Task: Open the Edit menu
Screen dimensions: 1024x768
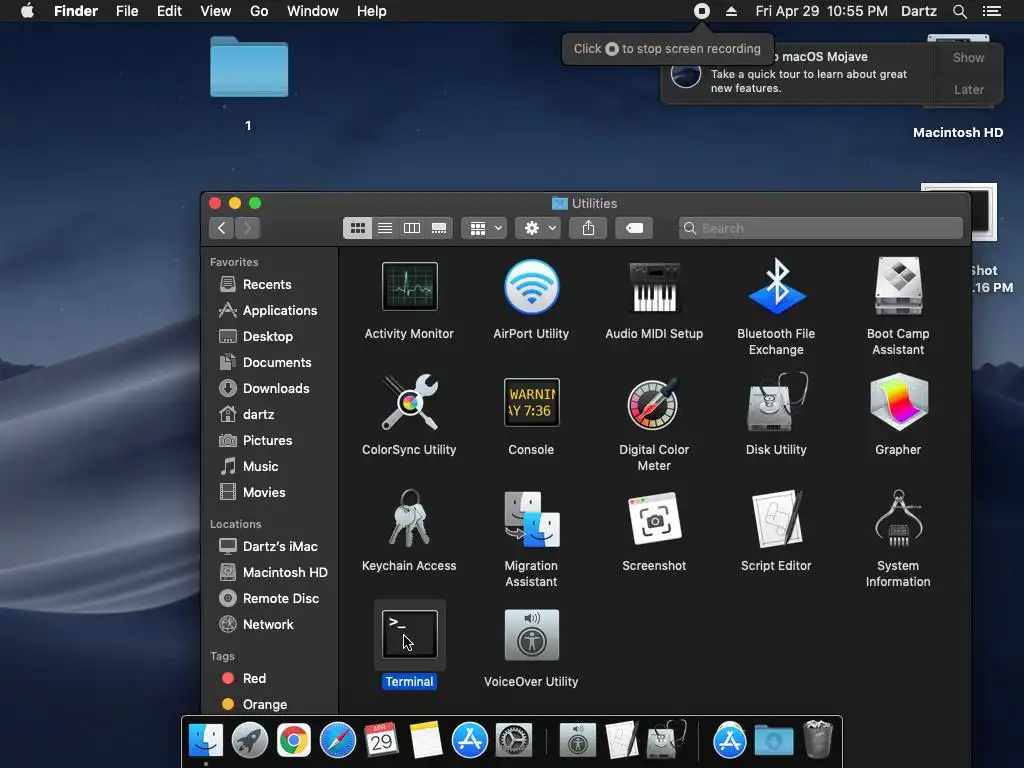Action: (169, 11)
